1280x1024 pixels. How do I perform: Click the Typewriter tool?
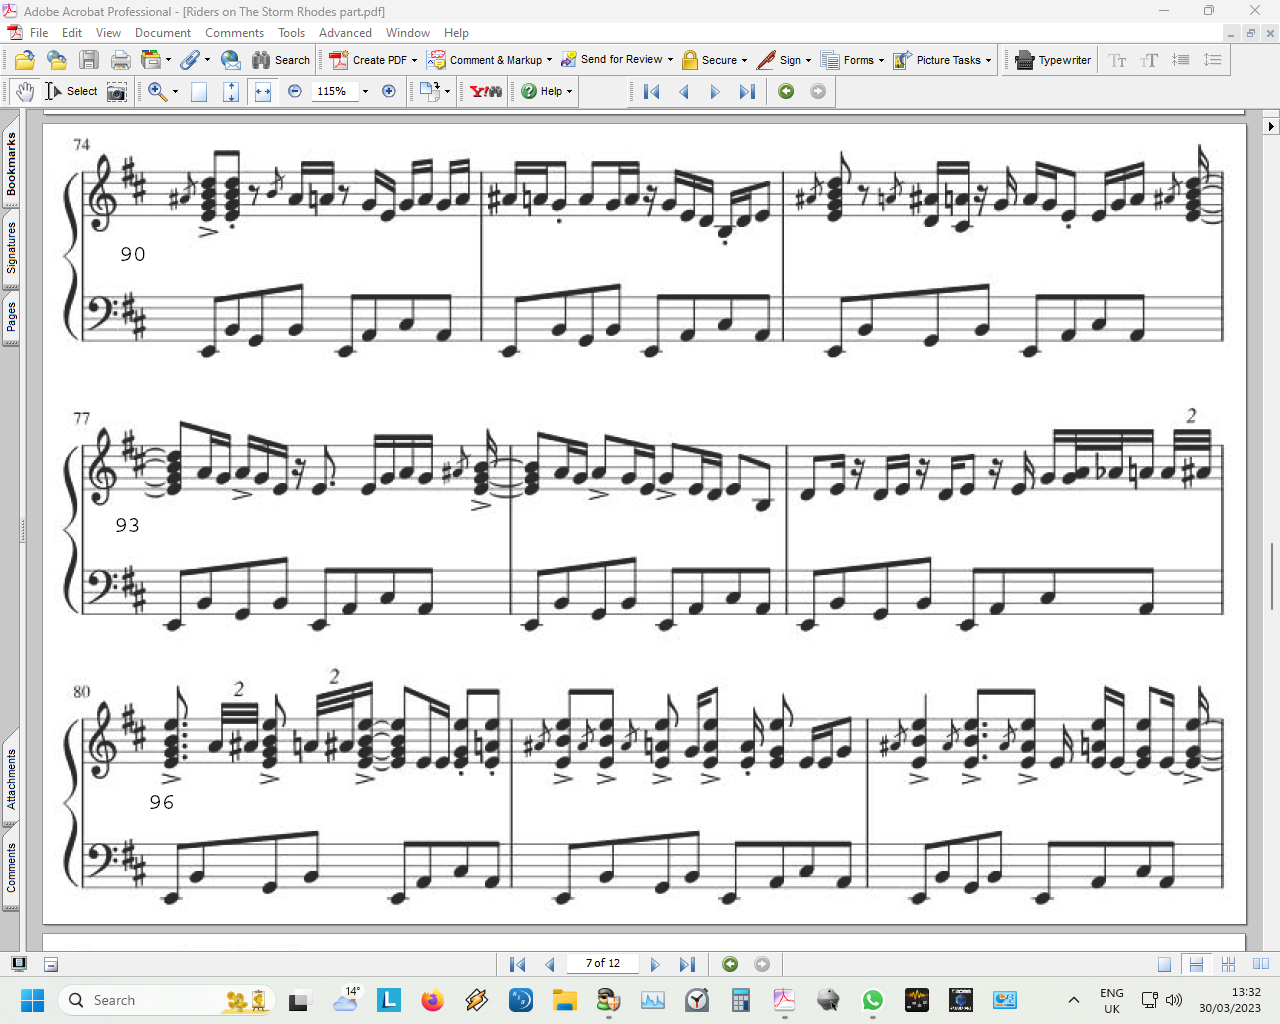click(1053, 60)
